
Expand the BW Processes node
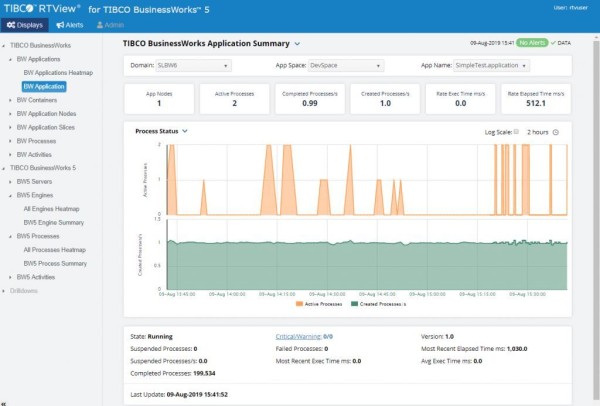(x=10, y=141)
